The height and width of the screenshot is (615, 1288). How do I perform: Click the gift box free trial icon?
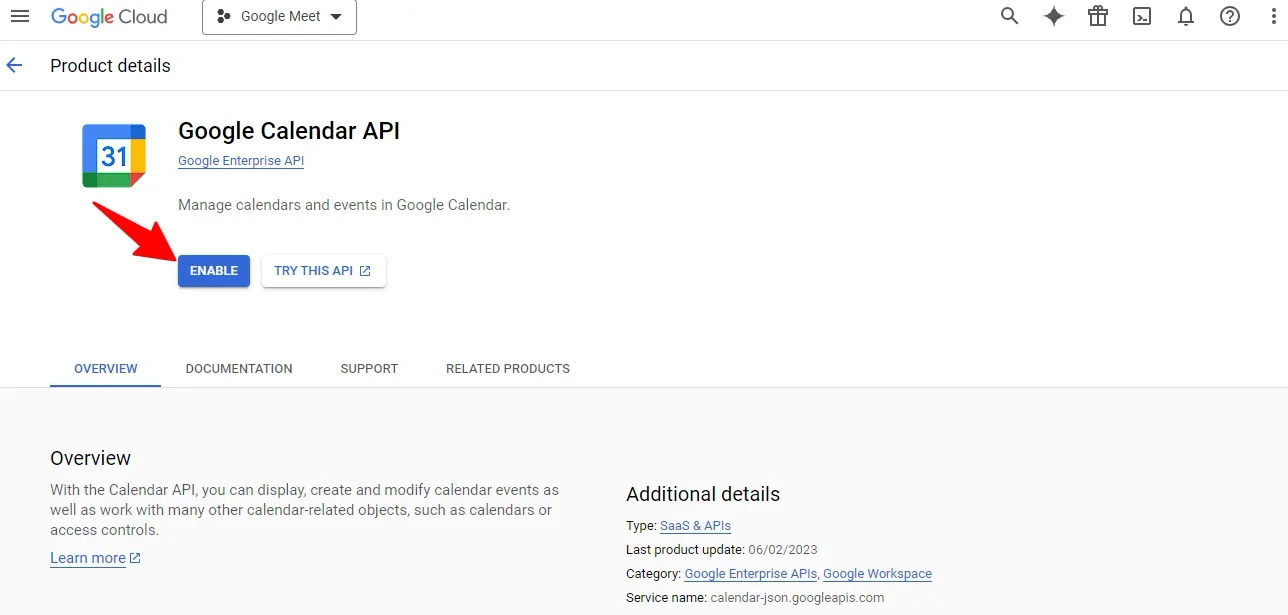[x=1098, y=16]
